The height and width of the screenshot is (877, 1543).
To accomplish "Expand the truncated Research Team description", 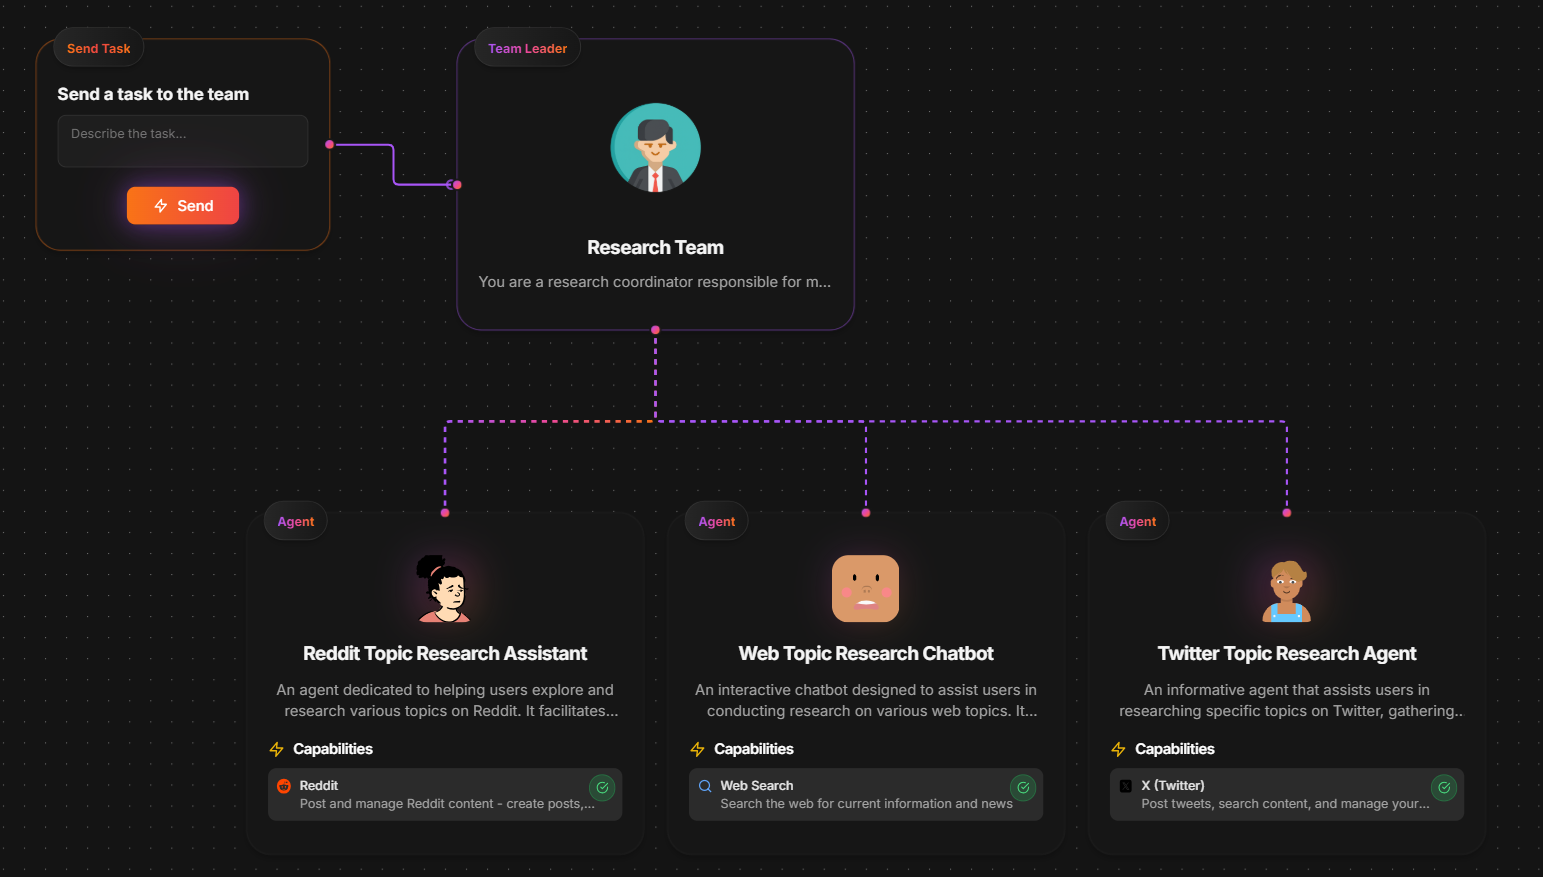I will [654, 282].
